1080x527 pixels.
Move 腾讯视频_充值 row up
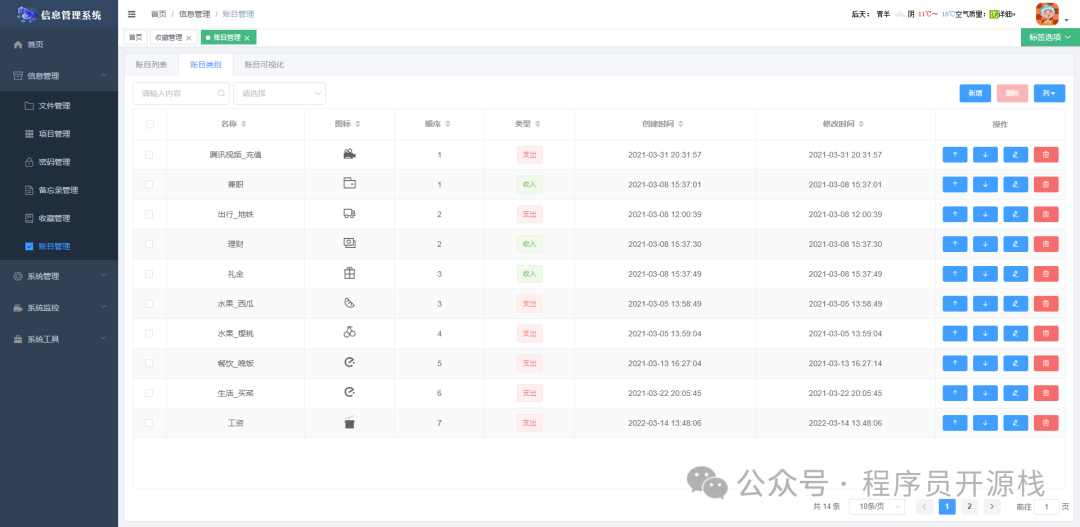[x=955, y=155]
